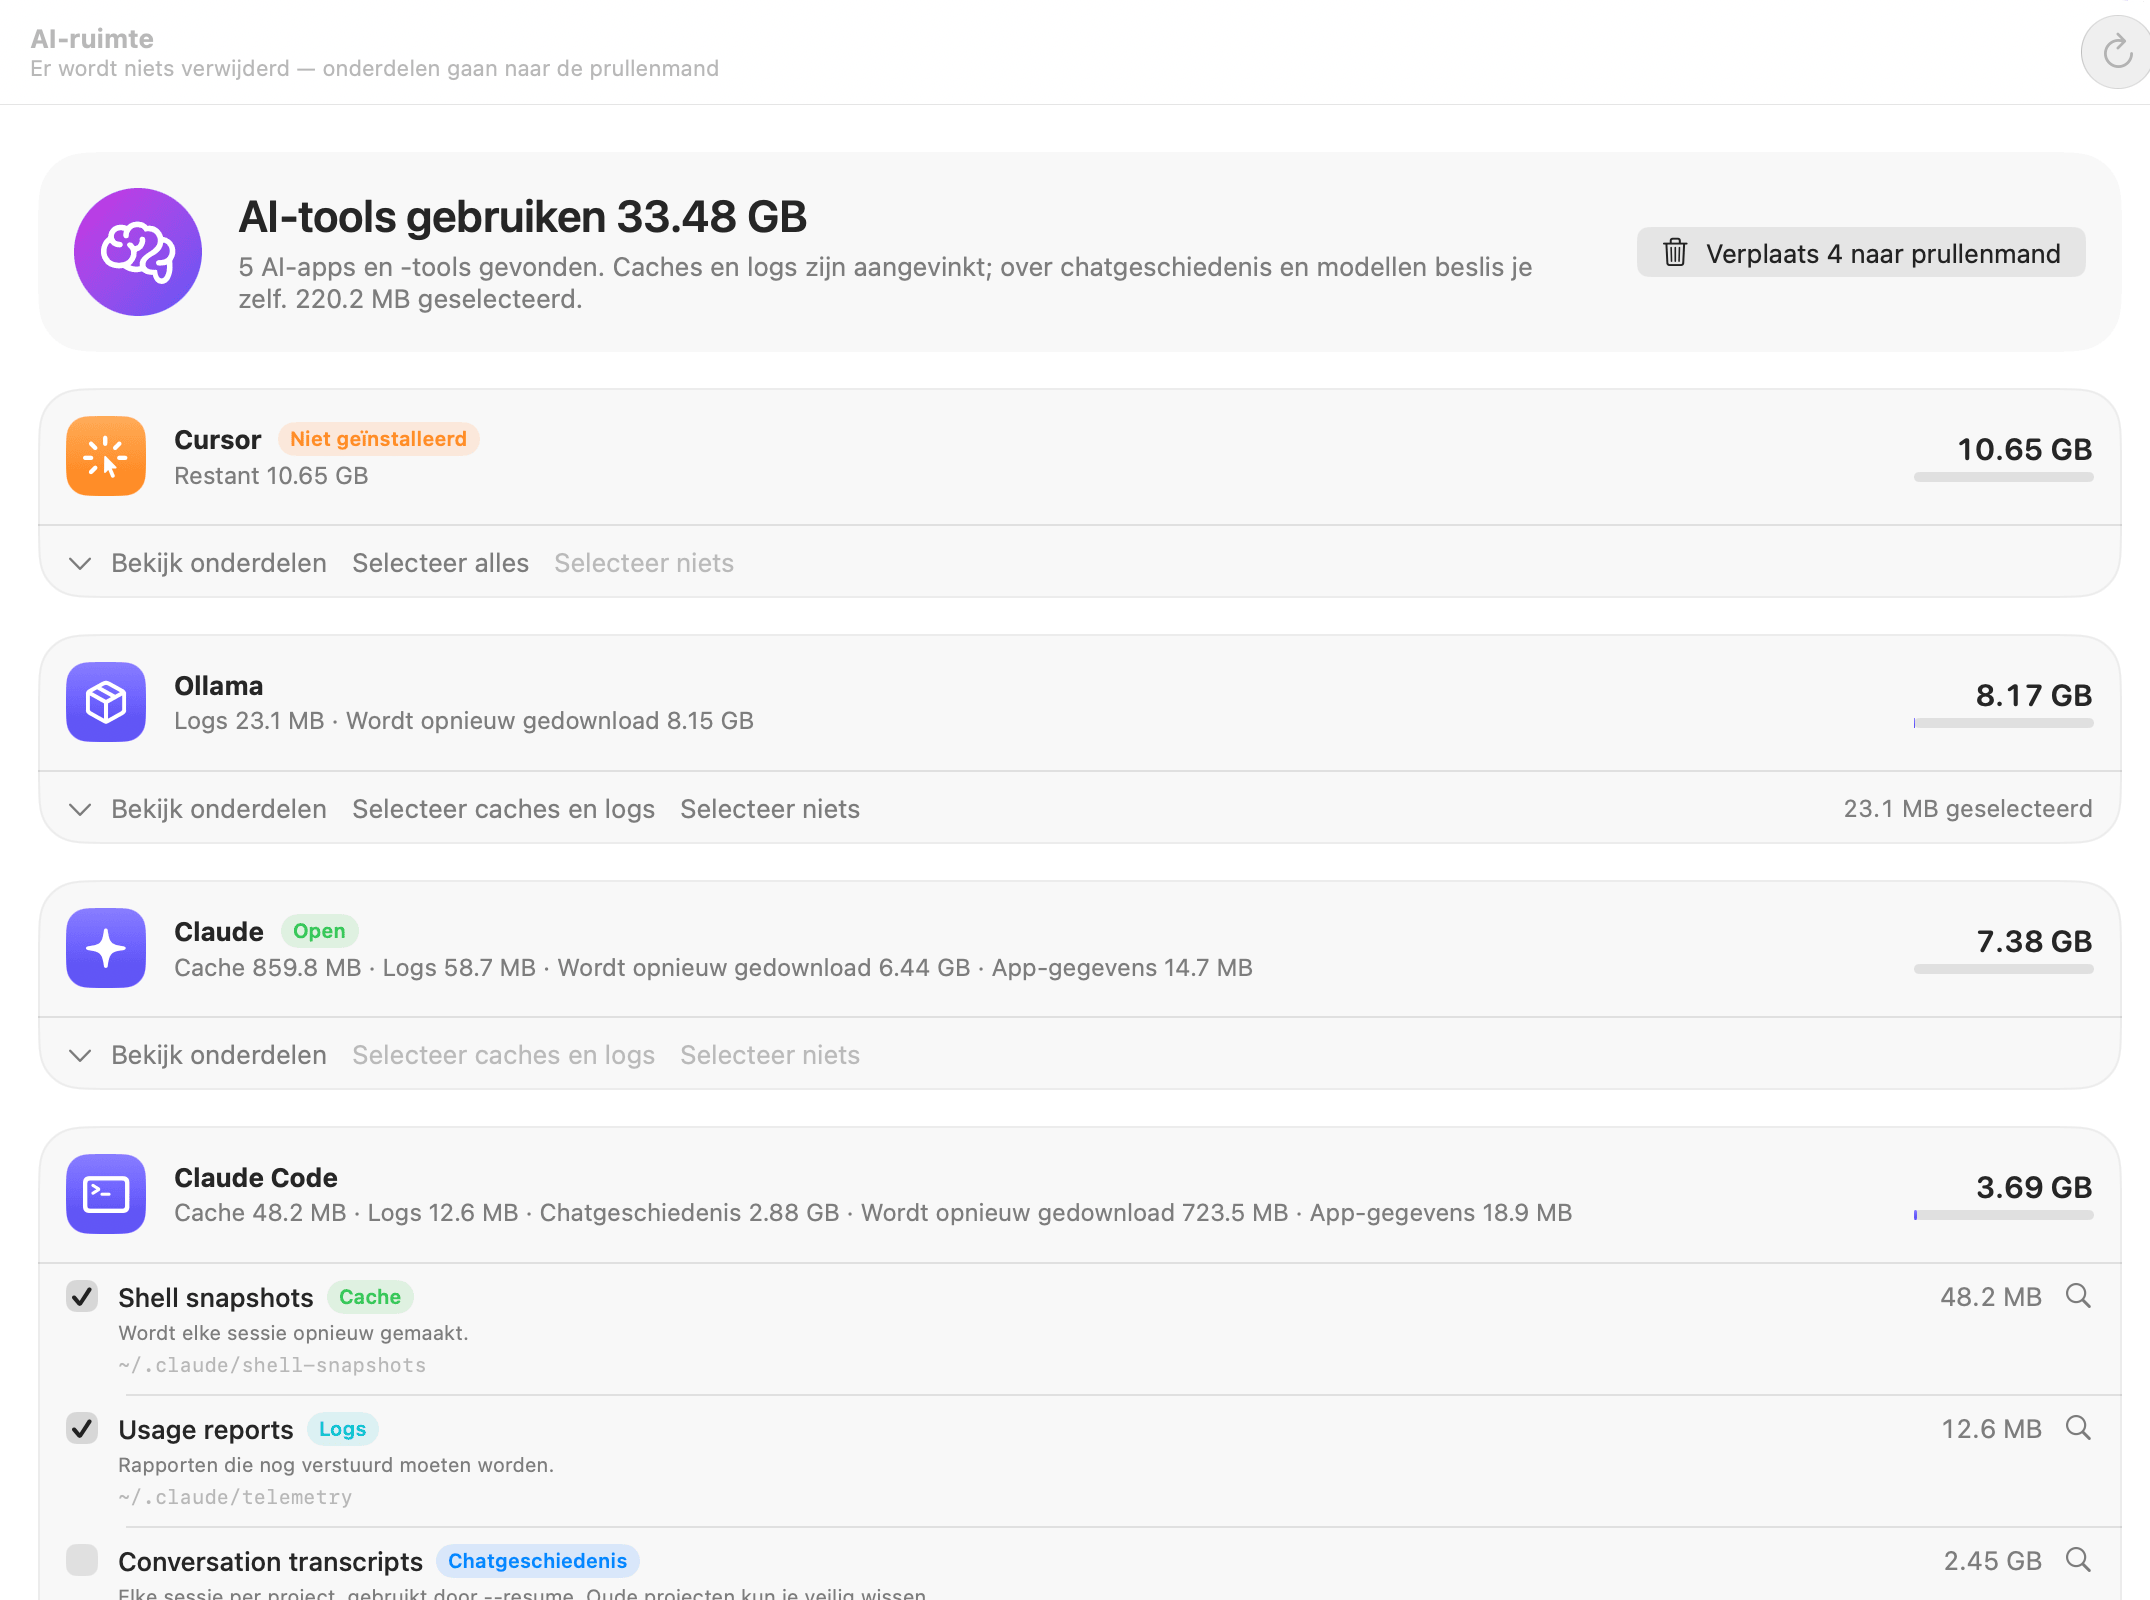
Task: Click the Restant 10.65 GB text
Action: pos(271,475)
